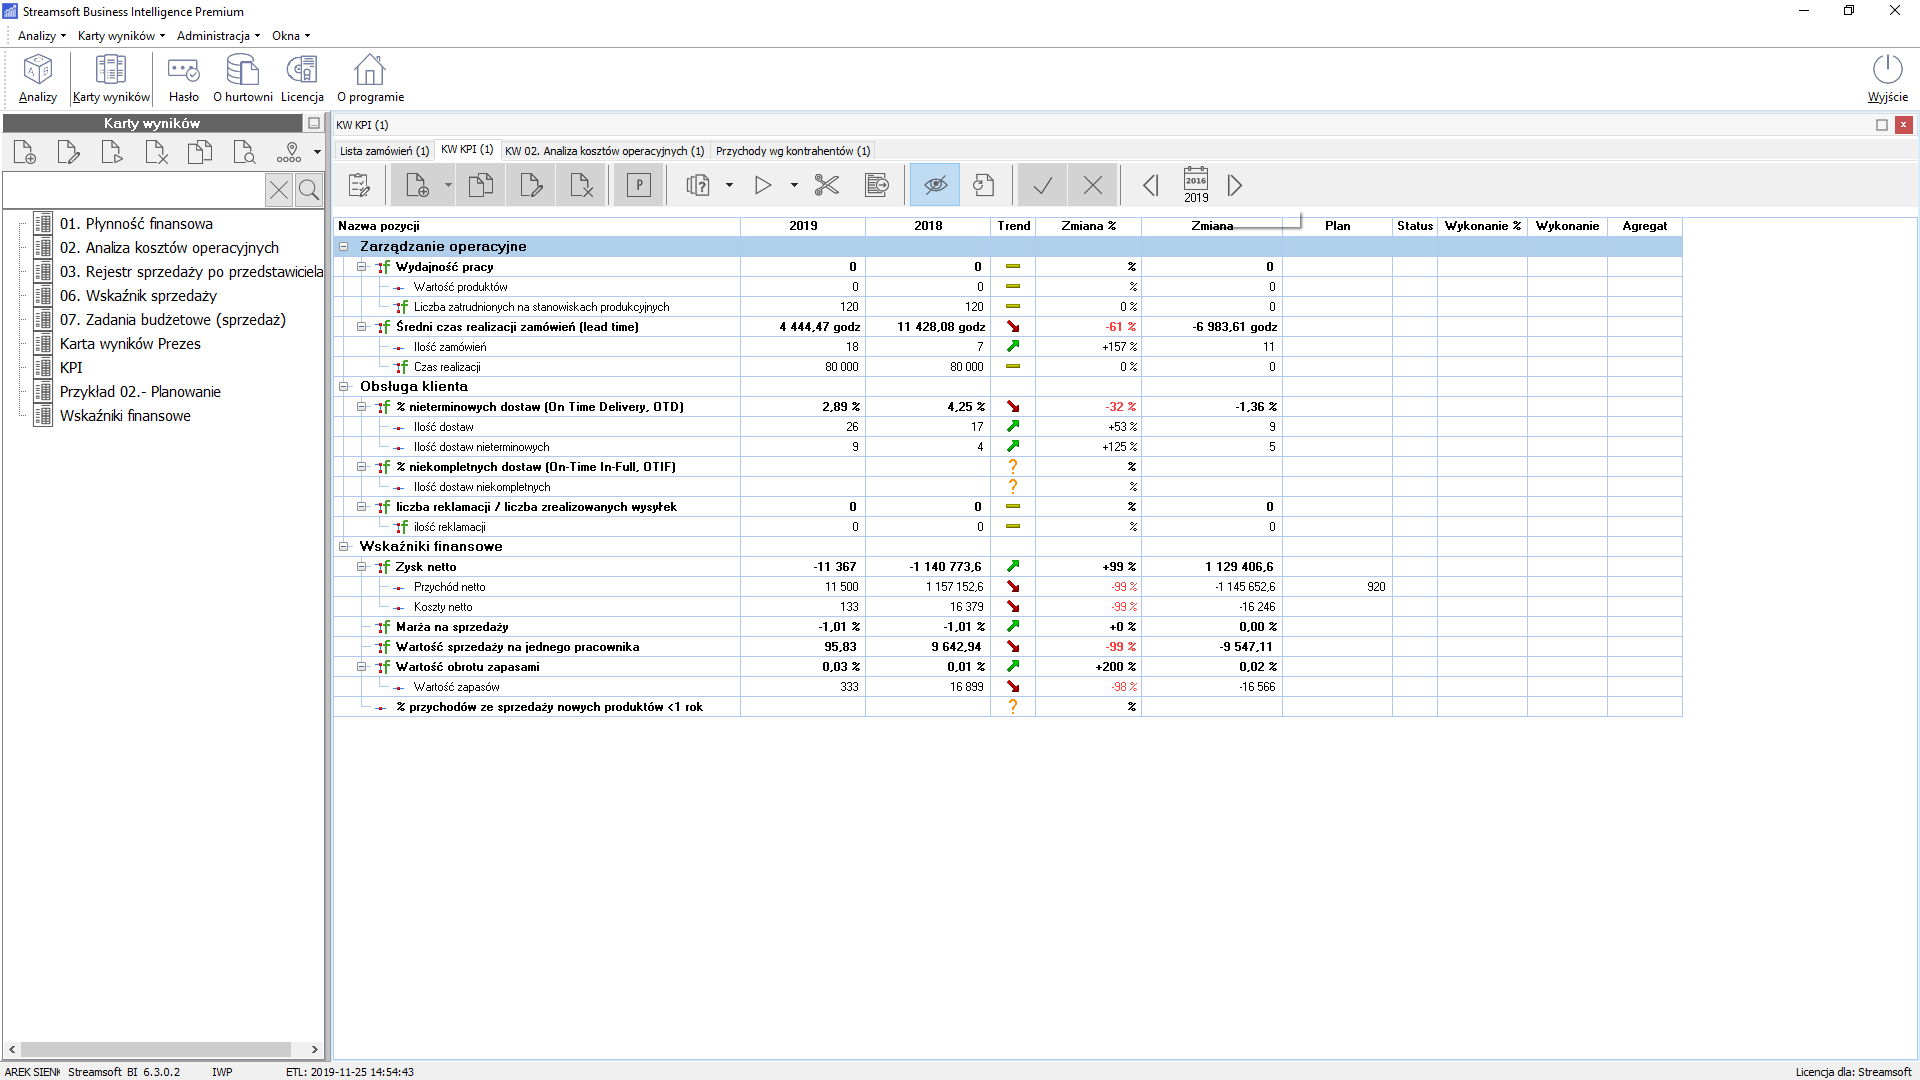Image resolution: width=1920 pixels, height=1080 pixels.
Task: Click the Wyjście power icon
Action: coord(1887,78)
